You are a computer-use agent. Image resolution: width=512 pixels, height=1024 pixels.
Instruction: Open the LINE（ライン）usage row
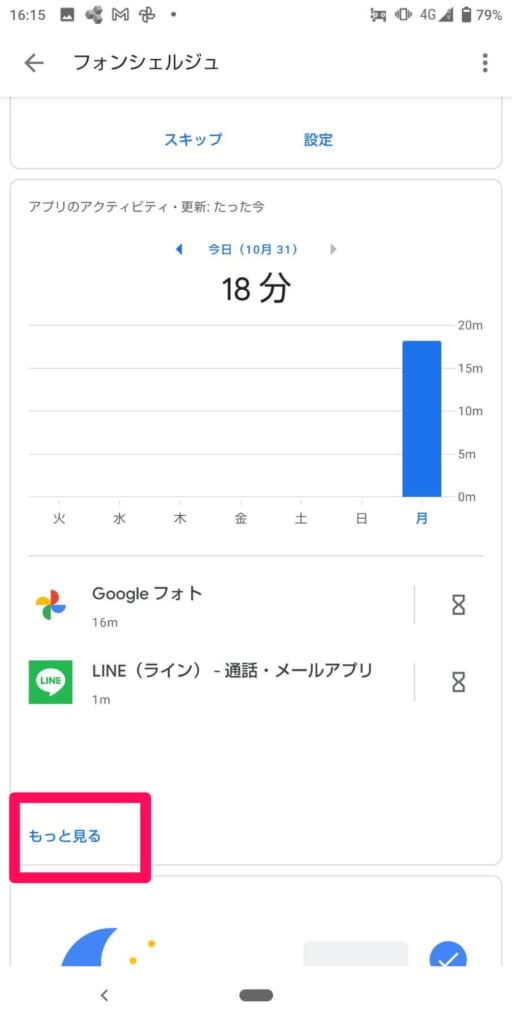(x=219, y=682)
